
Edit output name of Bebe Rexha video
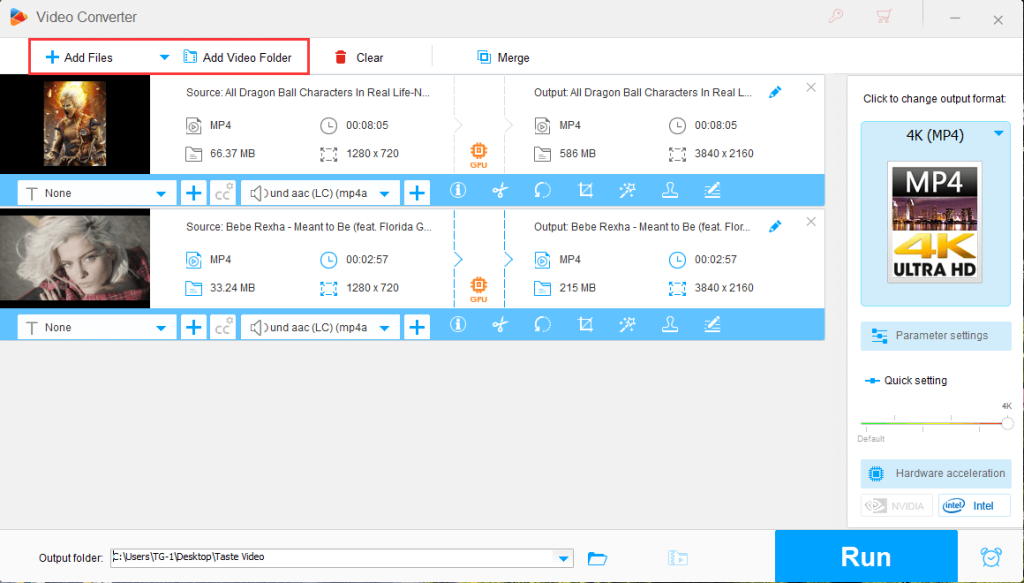click(x=775, y=227)
